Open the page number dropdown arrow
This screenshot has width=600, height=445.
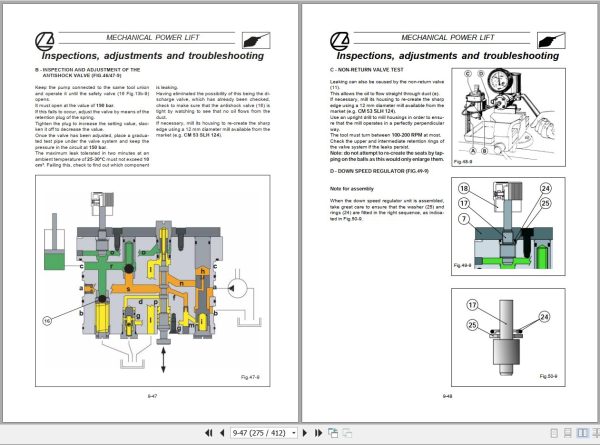pos(293,433)
